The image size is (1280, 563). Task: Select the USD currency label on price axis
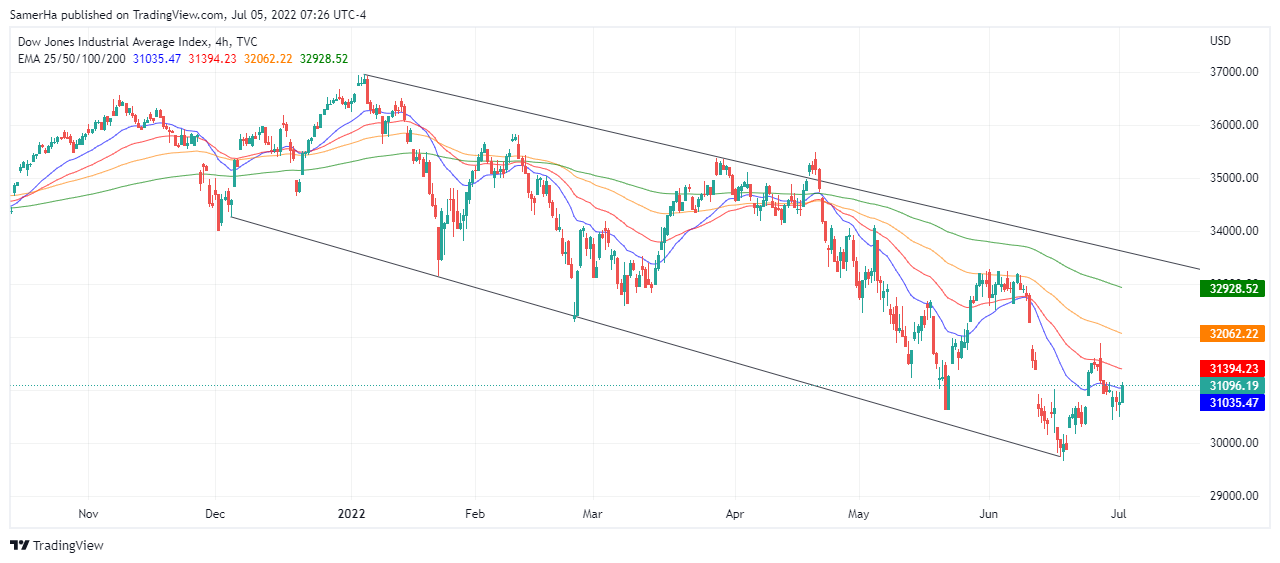(1220, 41)
